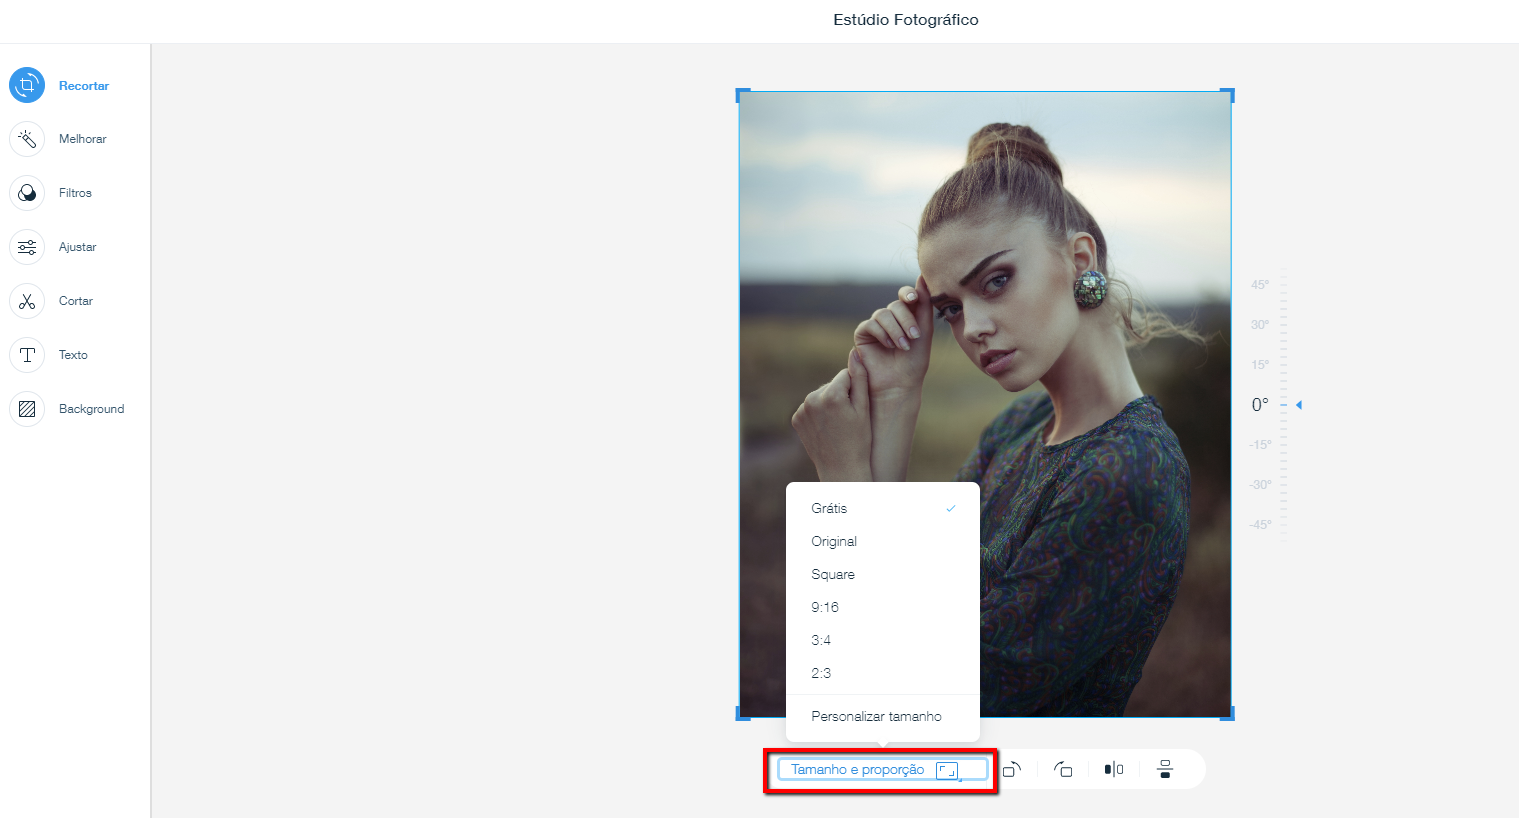1519x818 pixels.
Task: Click the Texto tool icon
Action: click(x=27, y=355)
